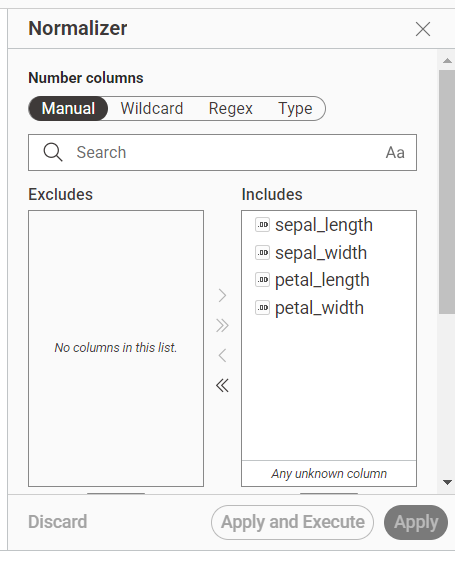
Task: Switch to Regex column selection
Action: click(231, 108)
